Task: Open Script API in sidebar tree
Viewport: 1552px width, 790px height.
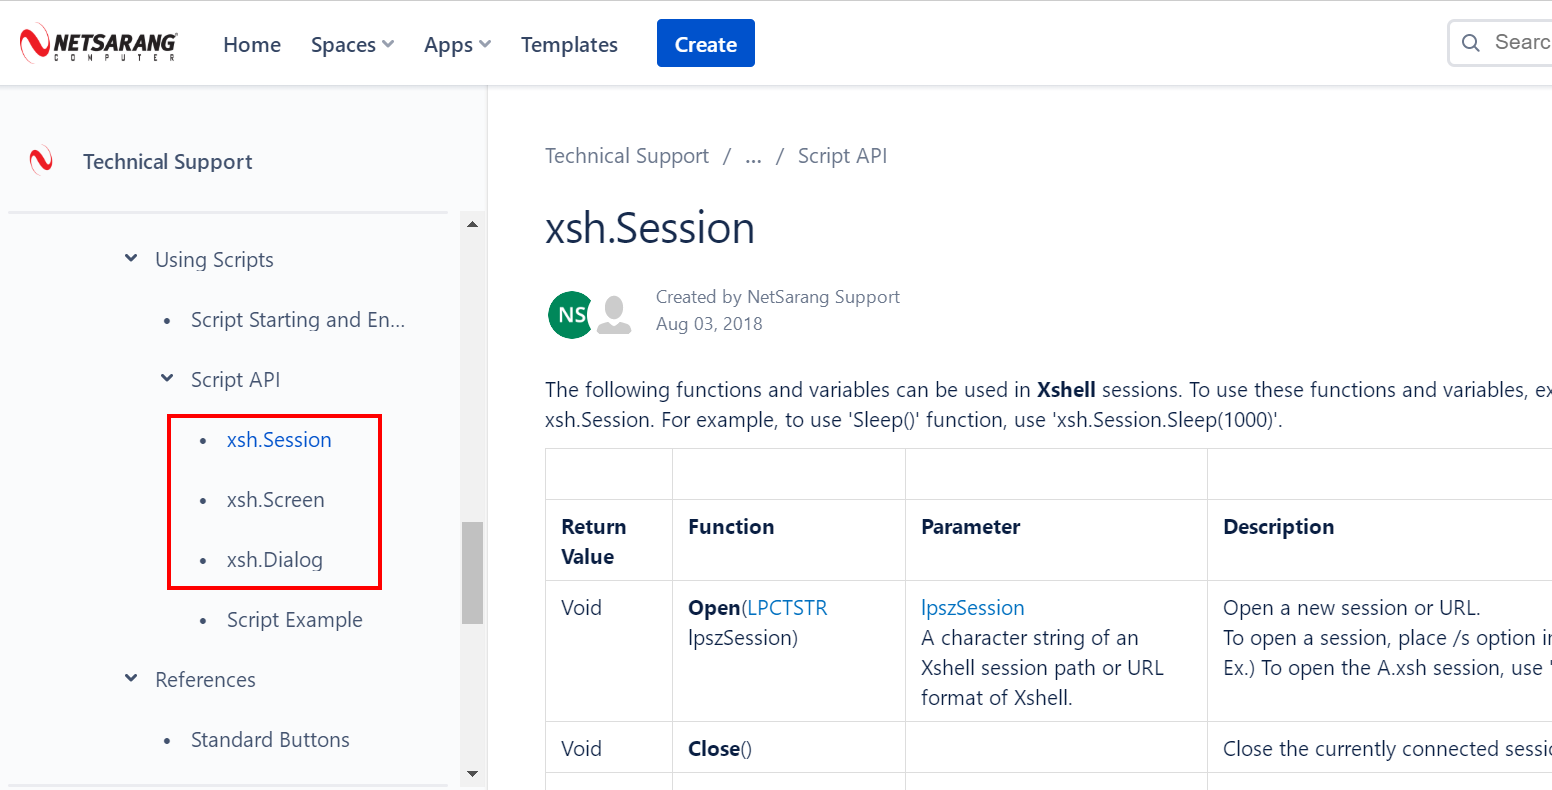Action: tap(235, 380)
